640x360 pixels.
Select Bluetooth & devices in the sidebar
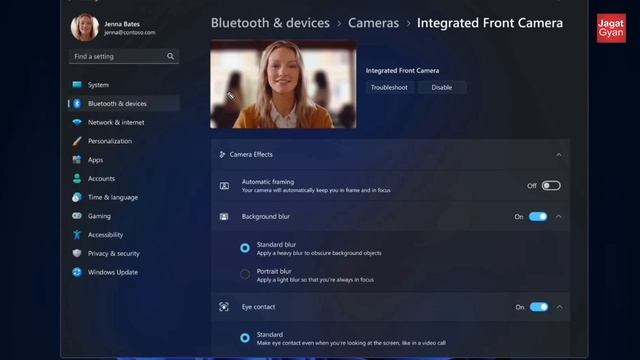pos(124,103)
